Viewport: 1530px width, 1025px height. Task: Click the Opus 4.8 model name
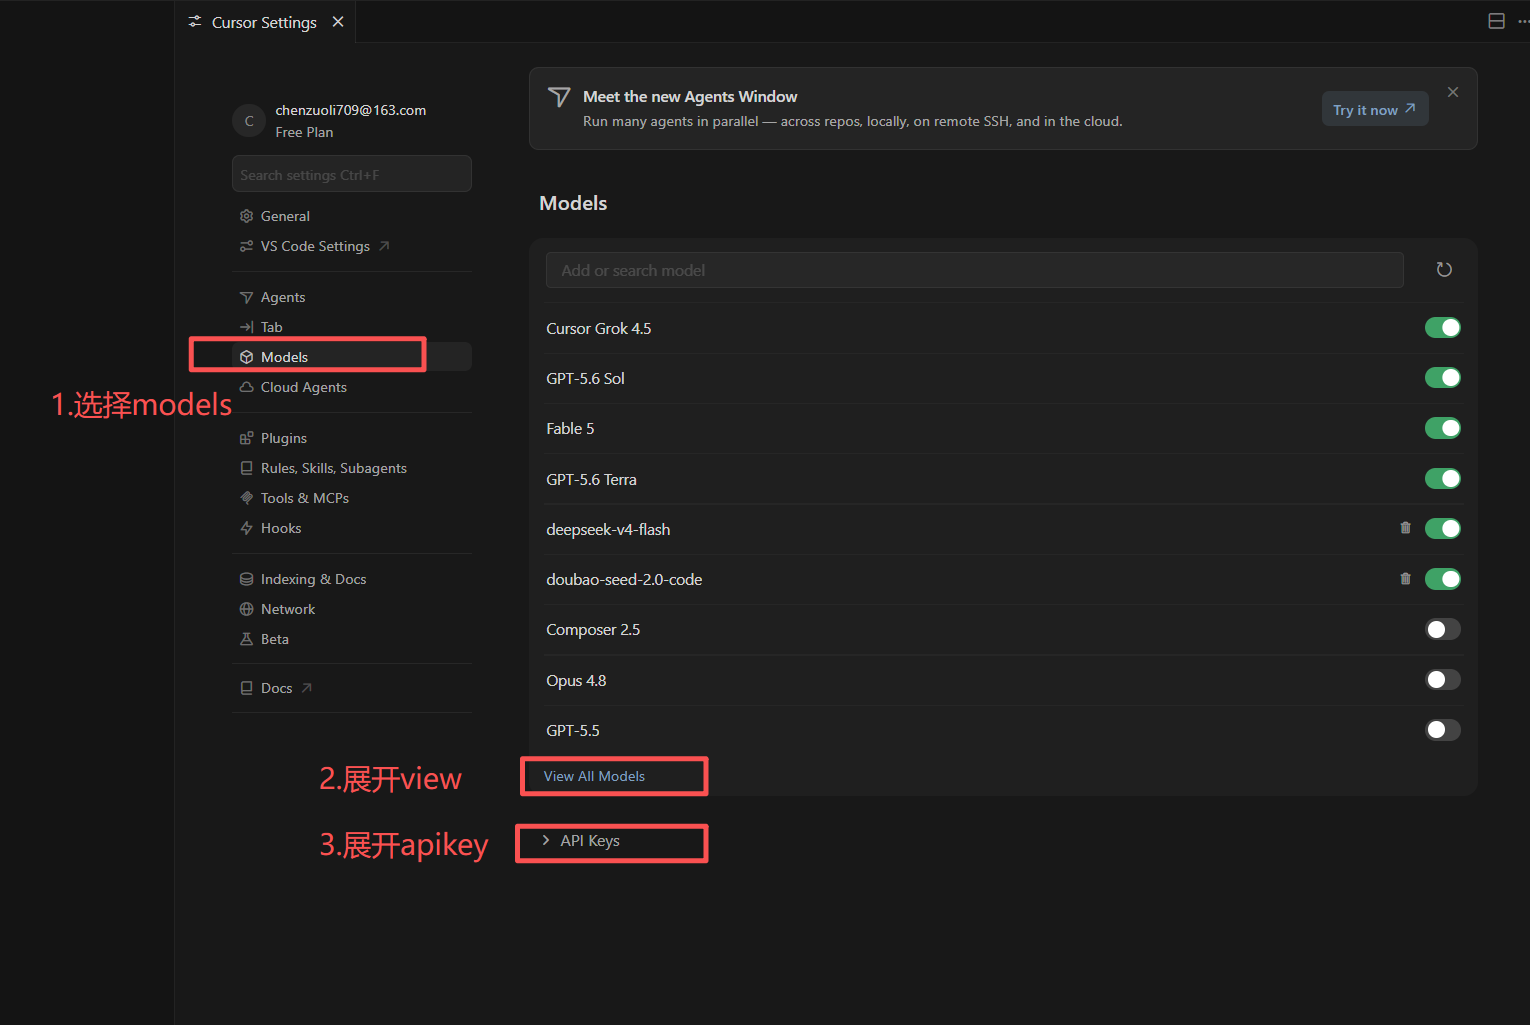coord(576,680)
